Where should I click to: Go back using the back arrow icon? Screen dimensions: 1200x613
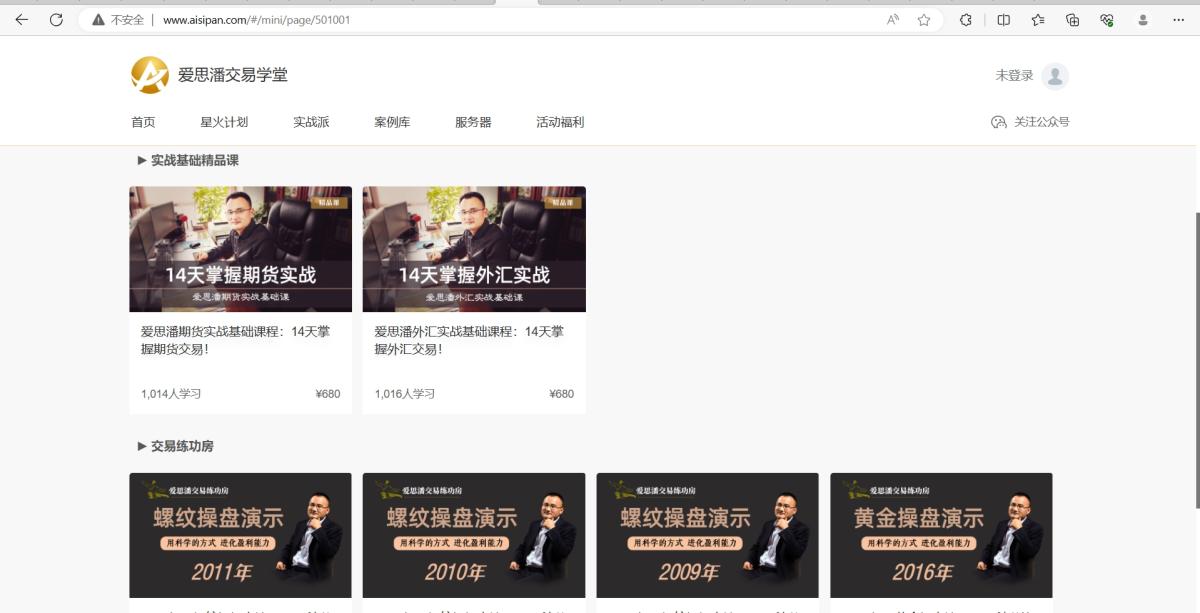pos(22,19)
